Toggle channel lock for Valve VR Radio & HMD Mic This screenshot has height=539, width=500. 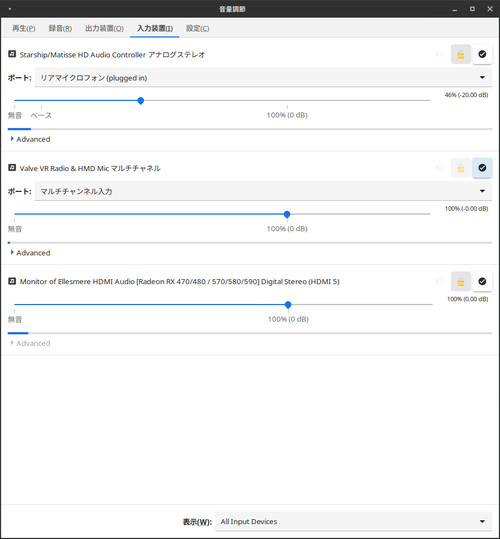click(x=461, y=168)
